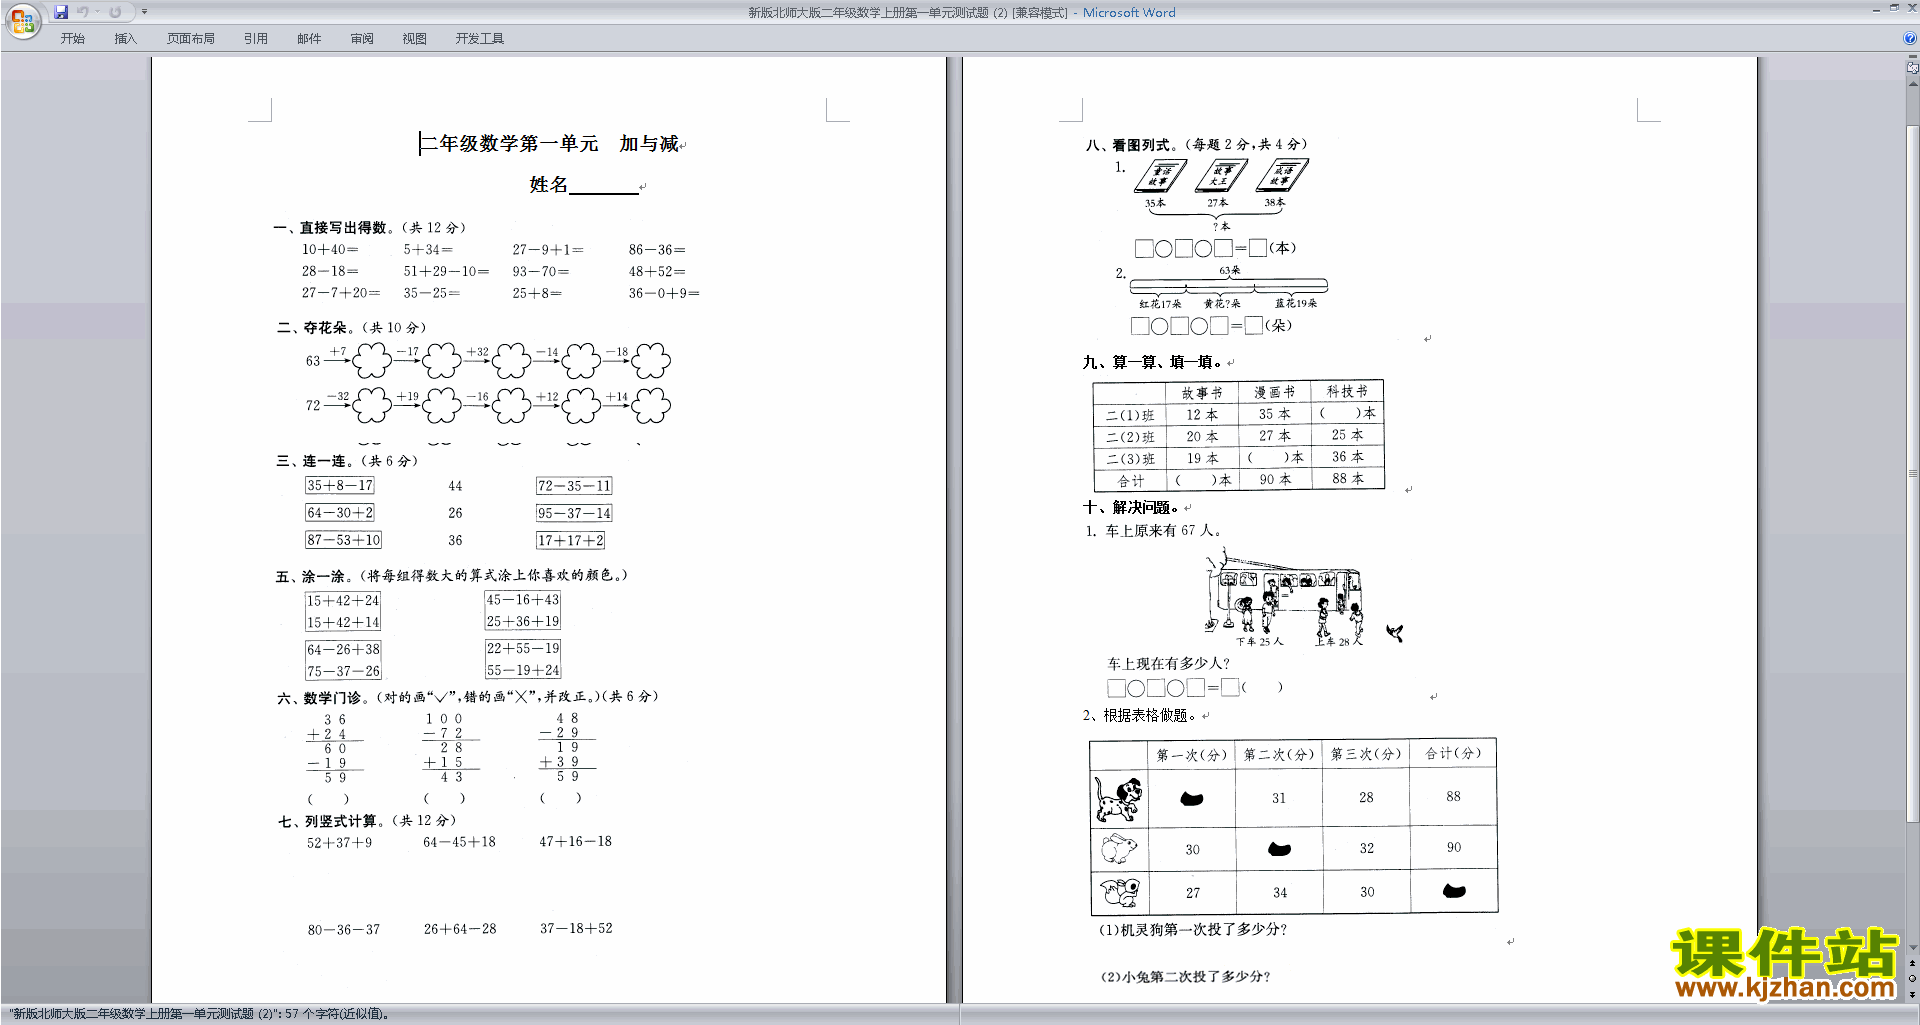Undo the last action

[83, 12]
